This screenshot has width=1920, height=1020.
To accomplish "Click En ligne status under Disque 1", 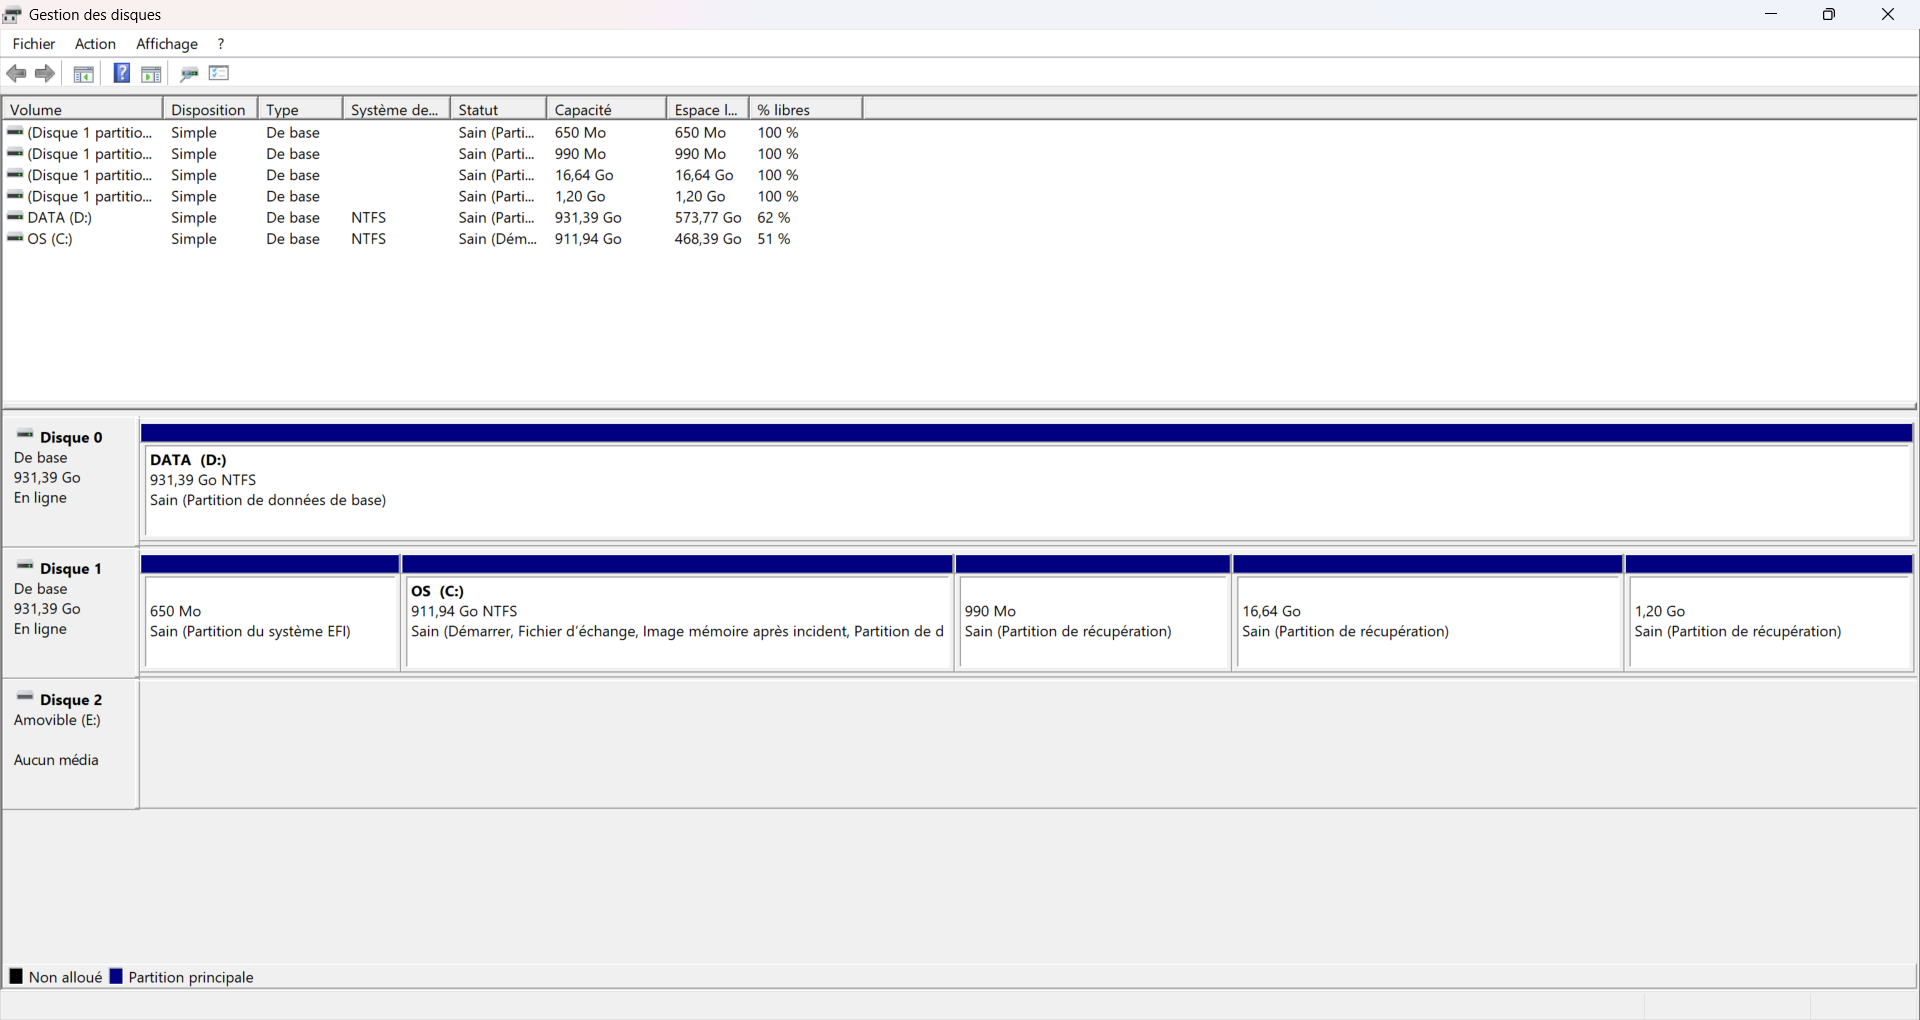I will tap(40, 629).
